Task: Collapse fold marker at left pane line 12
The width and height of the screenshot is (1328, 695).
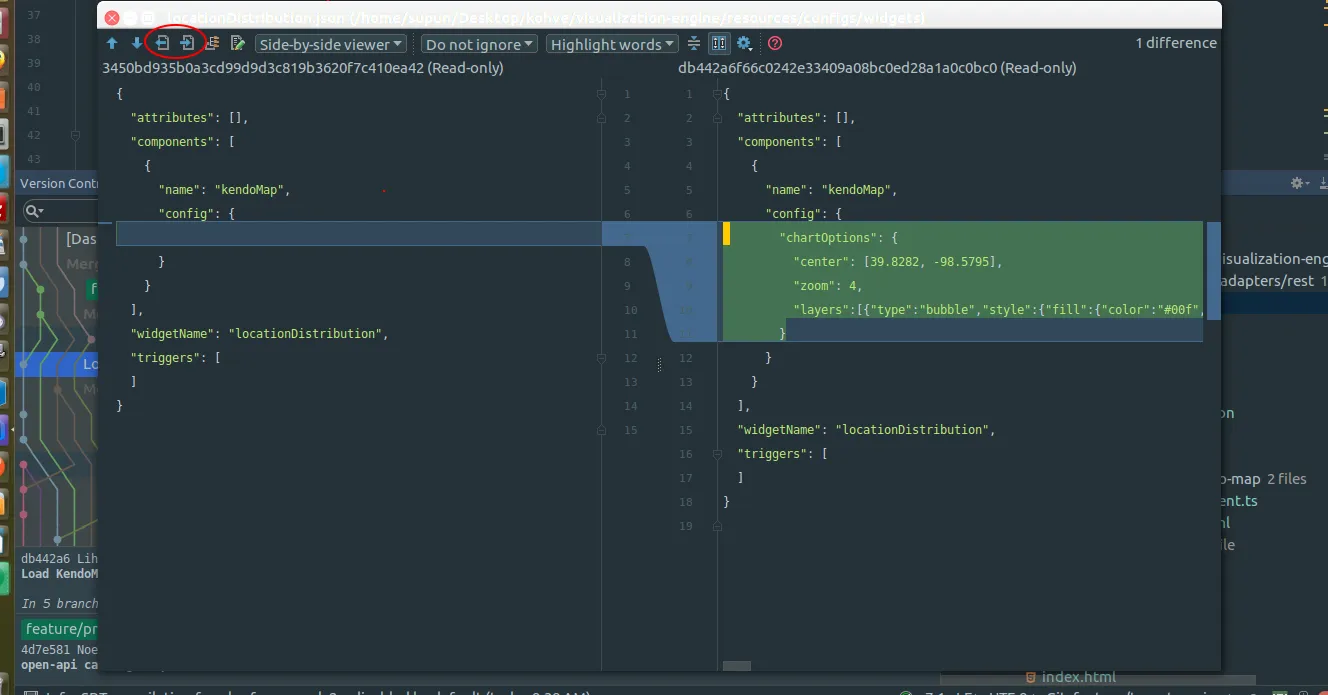Action: pyautogui.click(x=601, y=358)
